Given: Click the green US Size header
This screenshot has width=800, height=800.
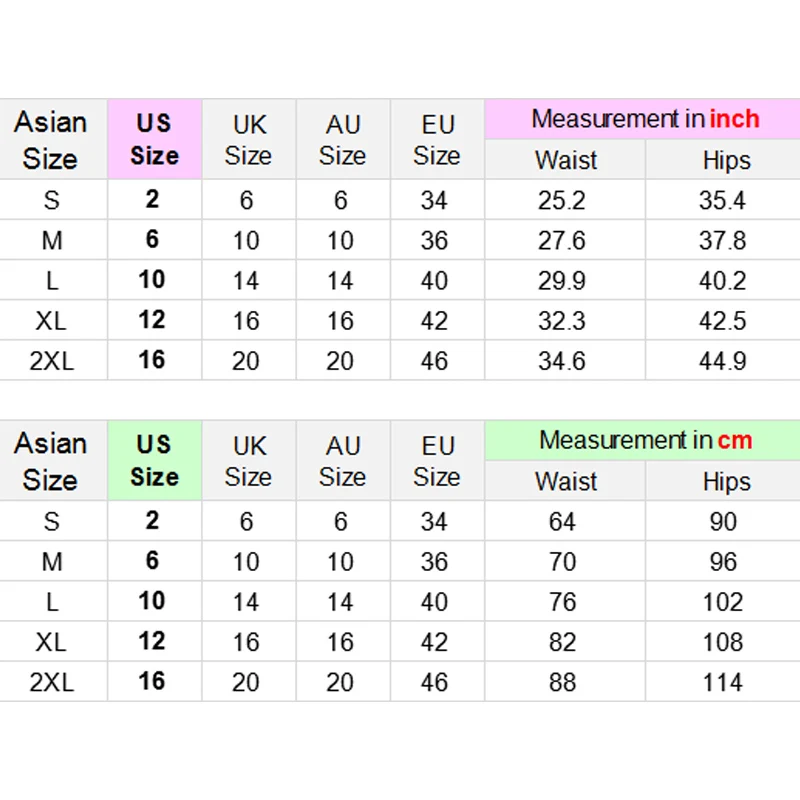Looking at the screenshot, I should (x=155, y=461).
